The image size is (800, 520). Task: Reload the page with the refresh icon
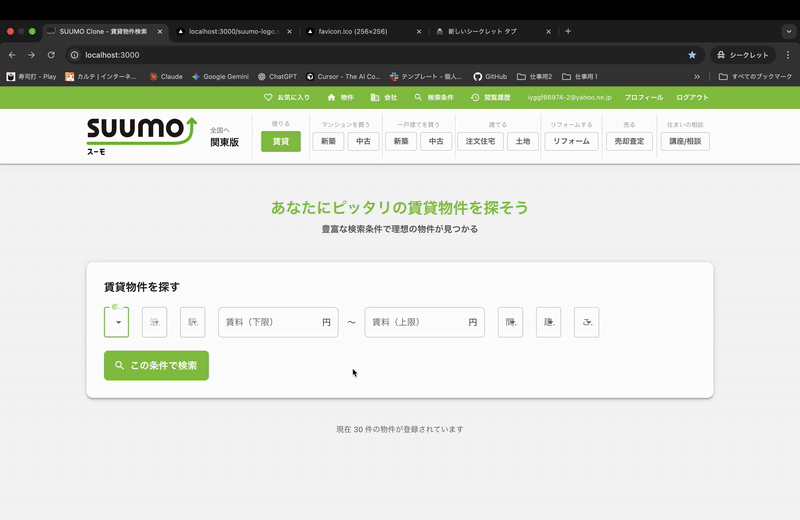[x=51, y=55]
